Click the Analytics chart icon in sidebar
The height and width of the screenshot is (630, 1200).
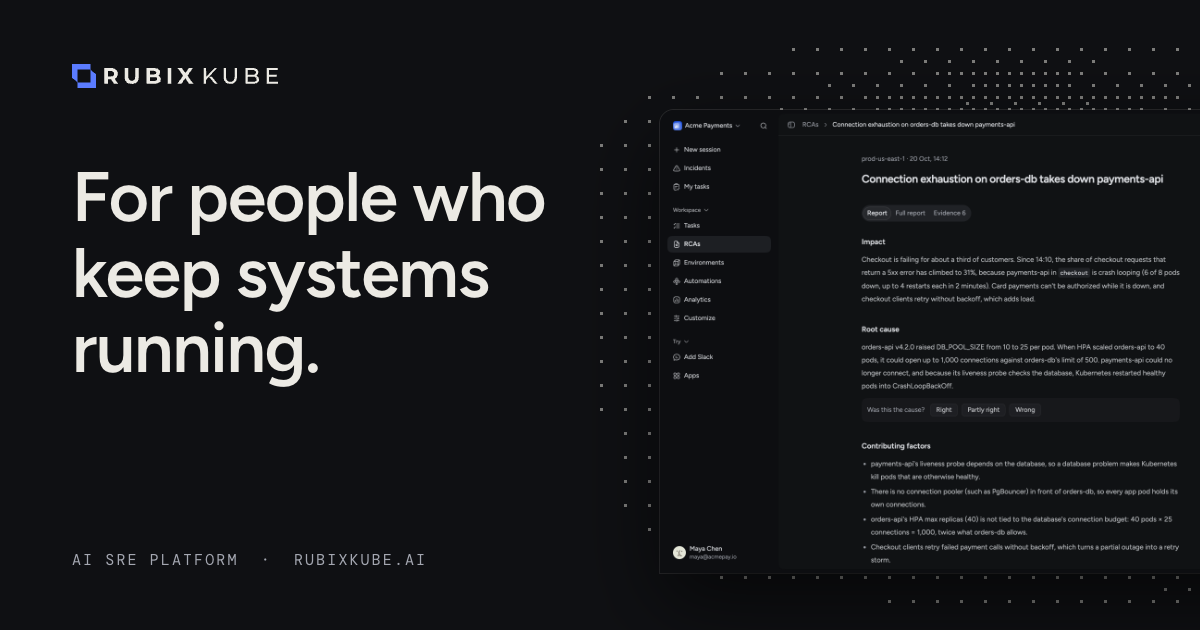[677, 299]
